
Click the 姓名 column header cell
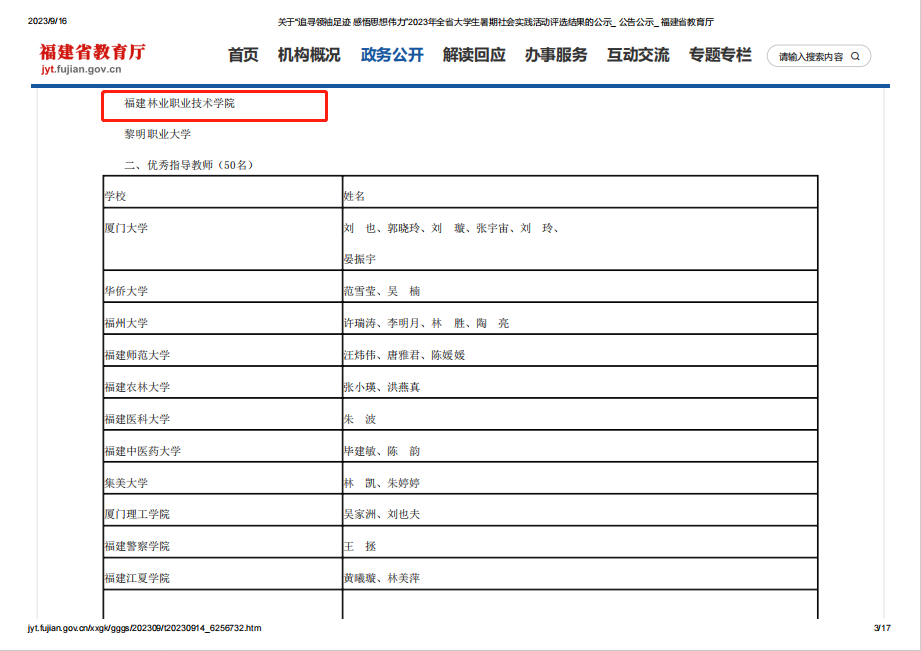(580, 192)
